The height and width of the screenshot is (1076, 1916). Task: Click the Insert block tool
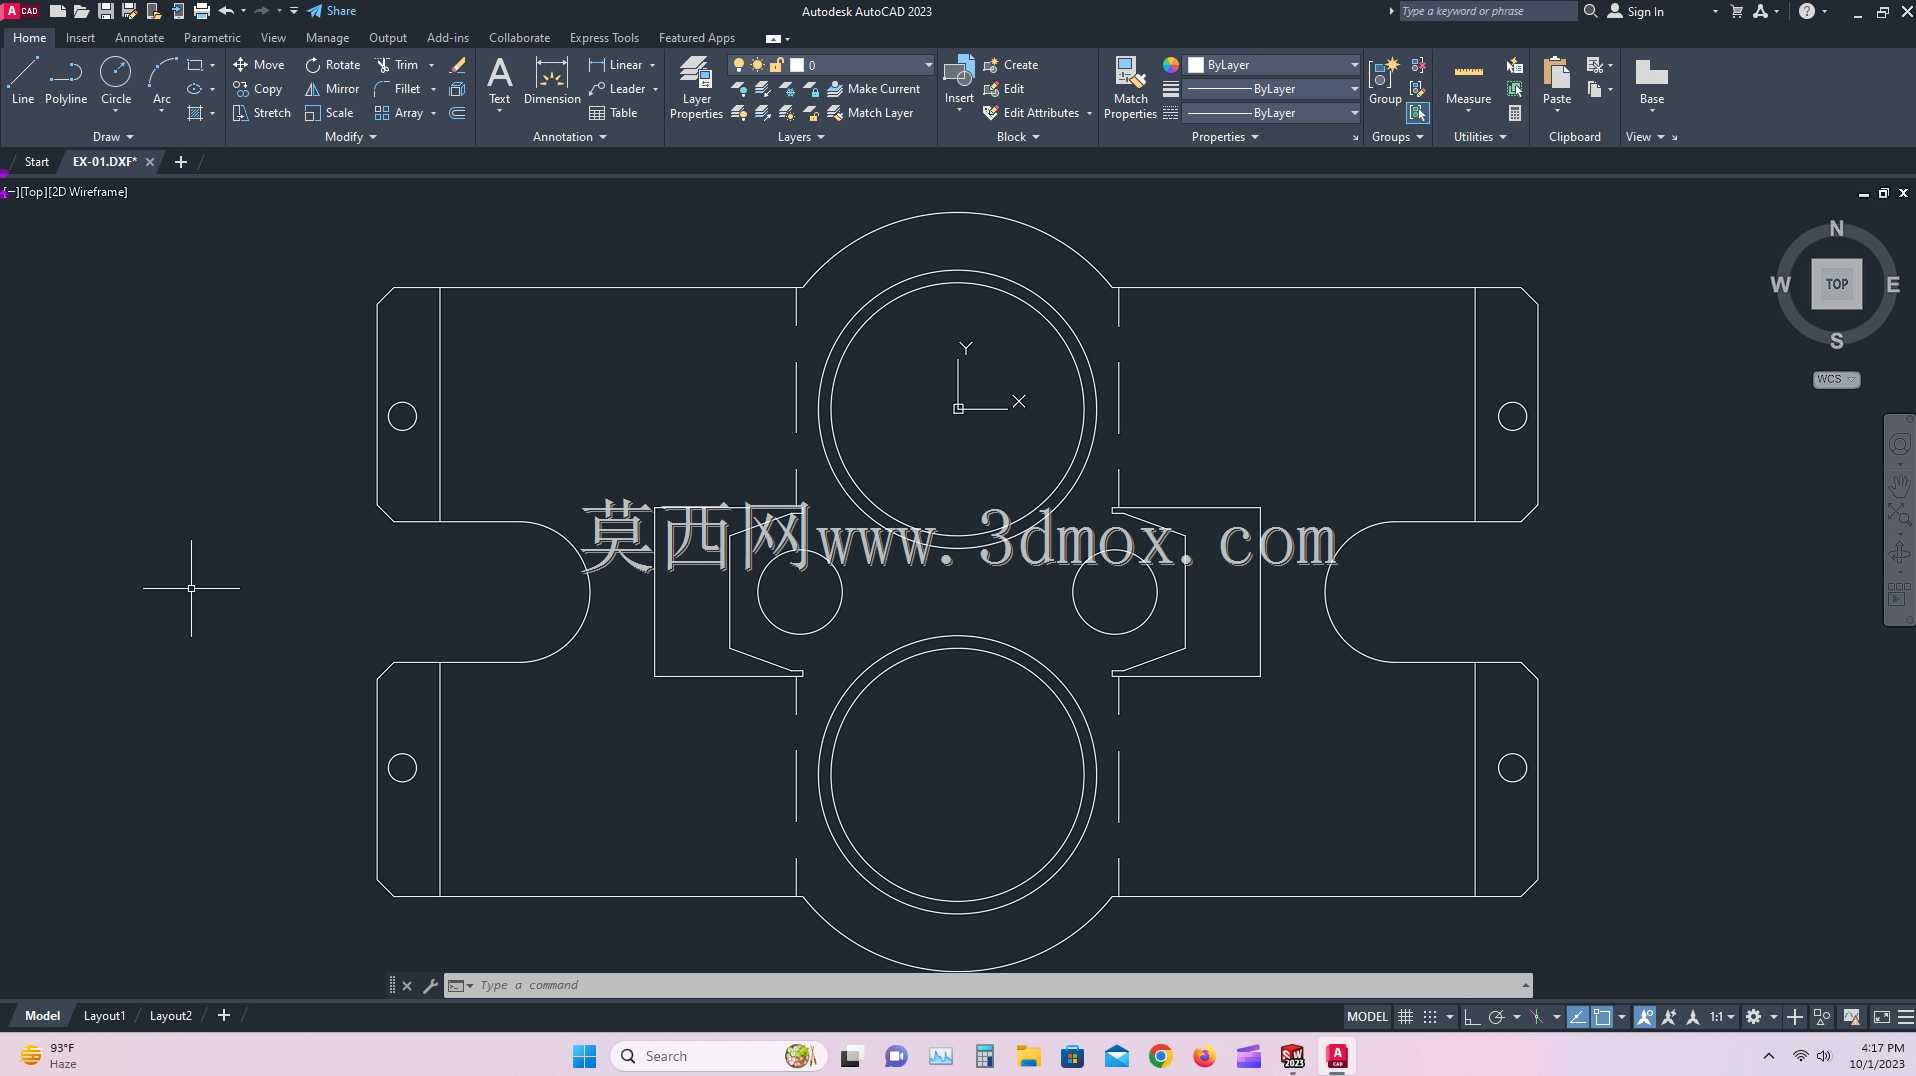click(x=959, y=80)
